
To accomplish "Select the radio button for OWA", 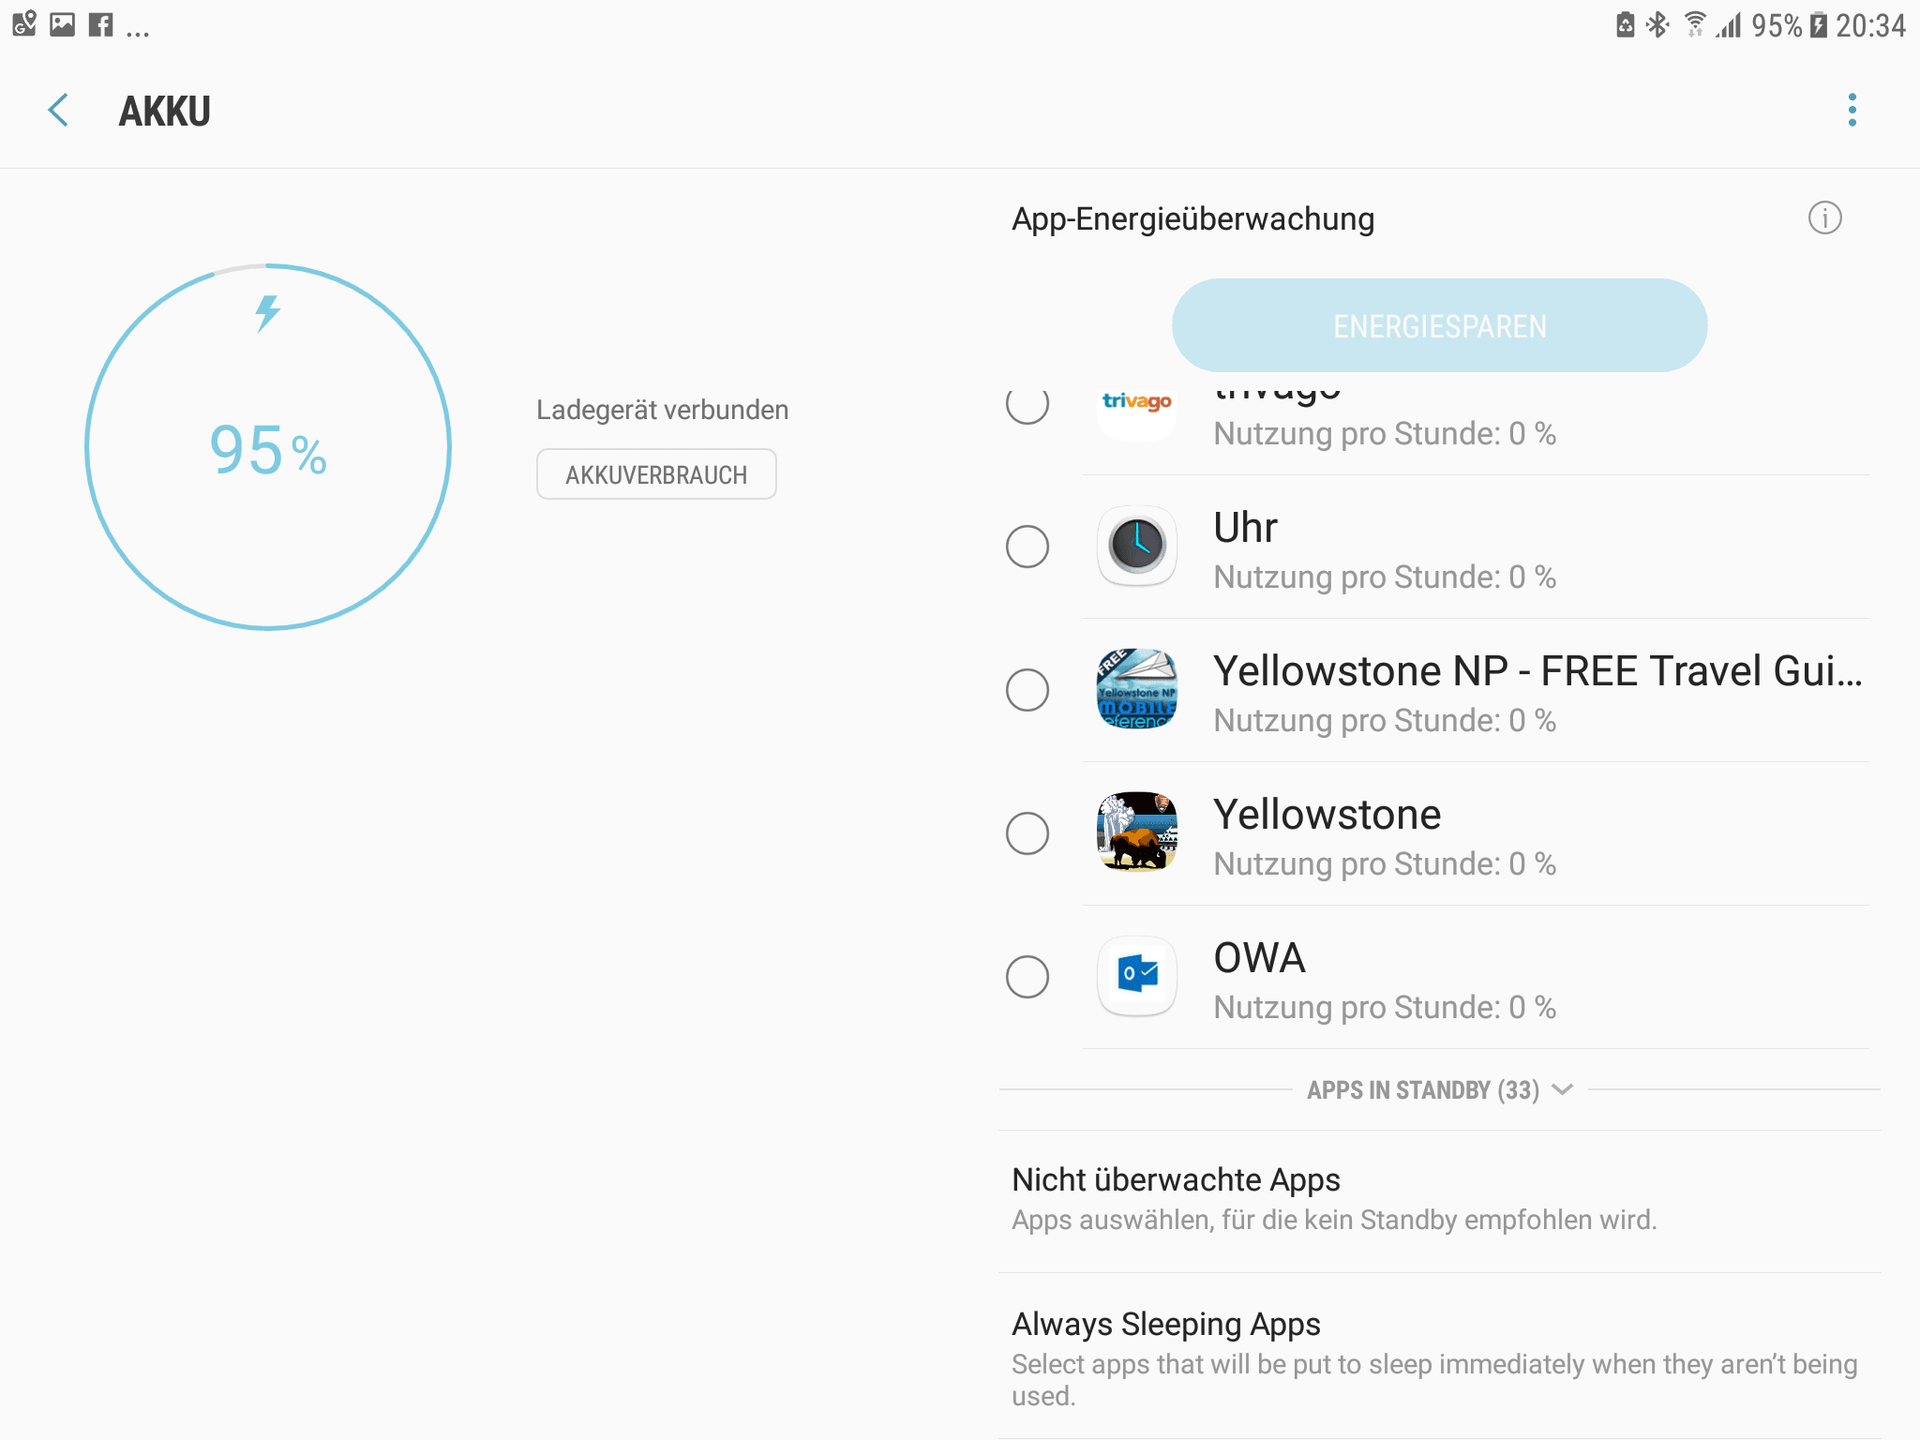I will 1027,976.
